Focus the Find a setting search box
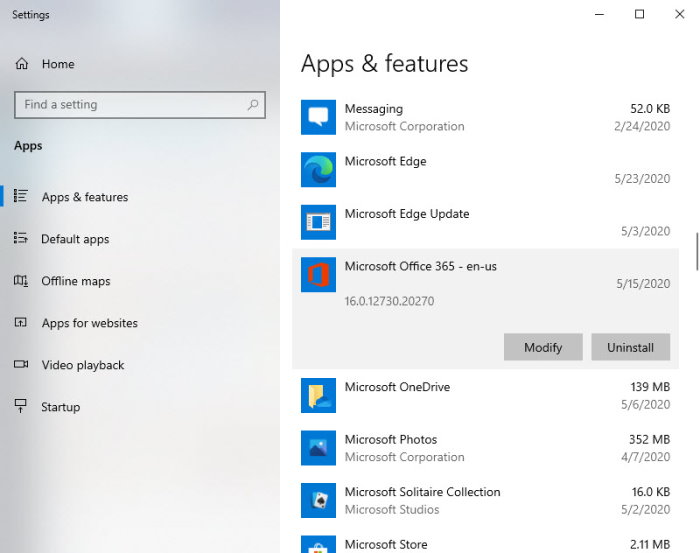 (140, 105)
